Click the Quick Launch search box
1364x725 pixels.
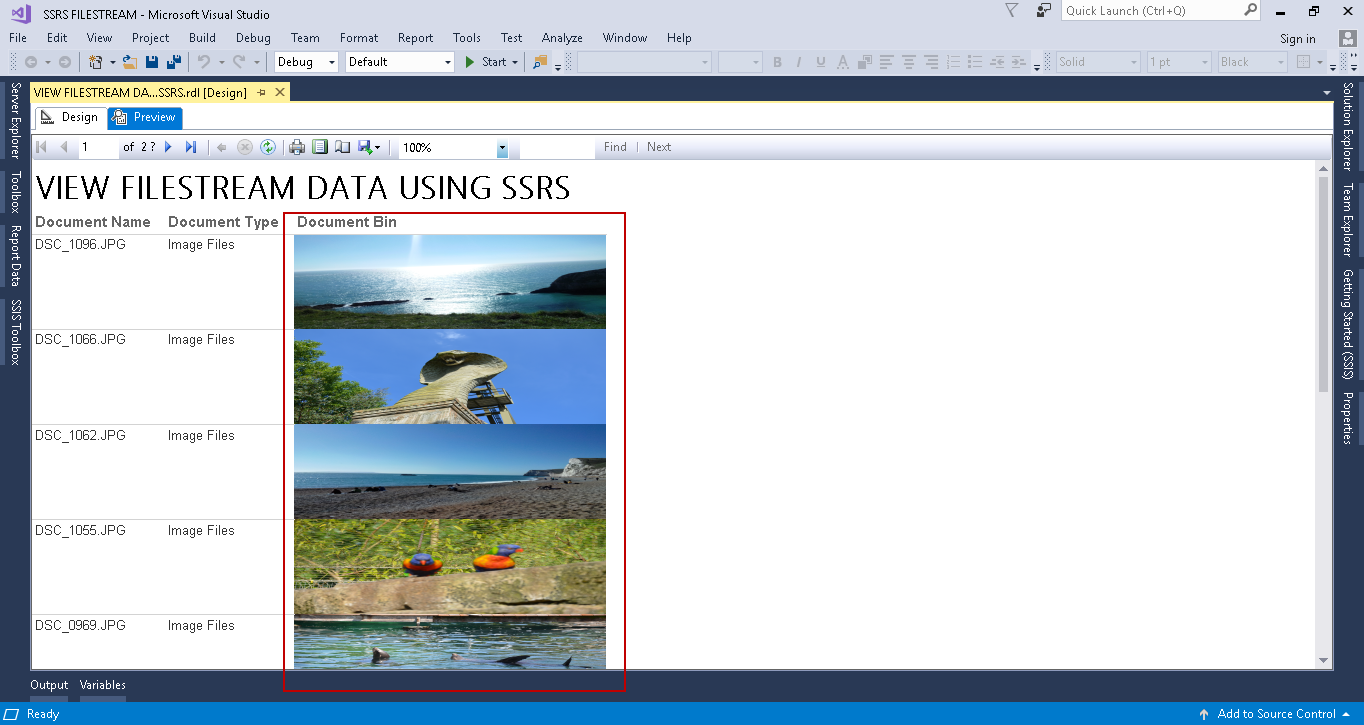point(1152,11)
